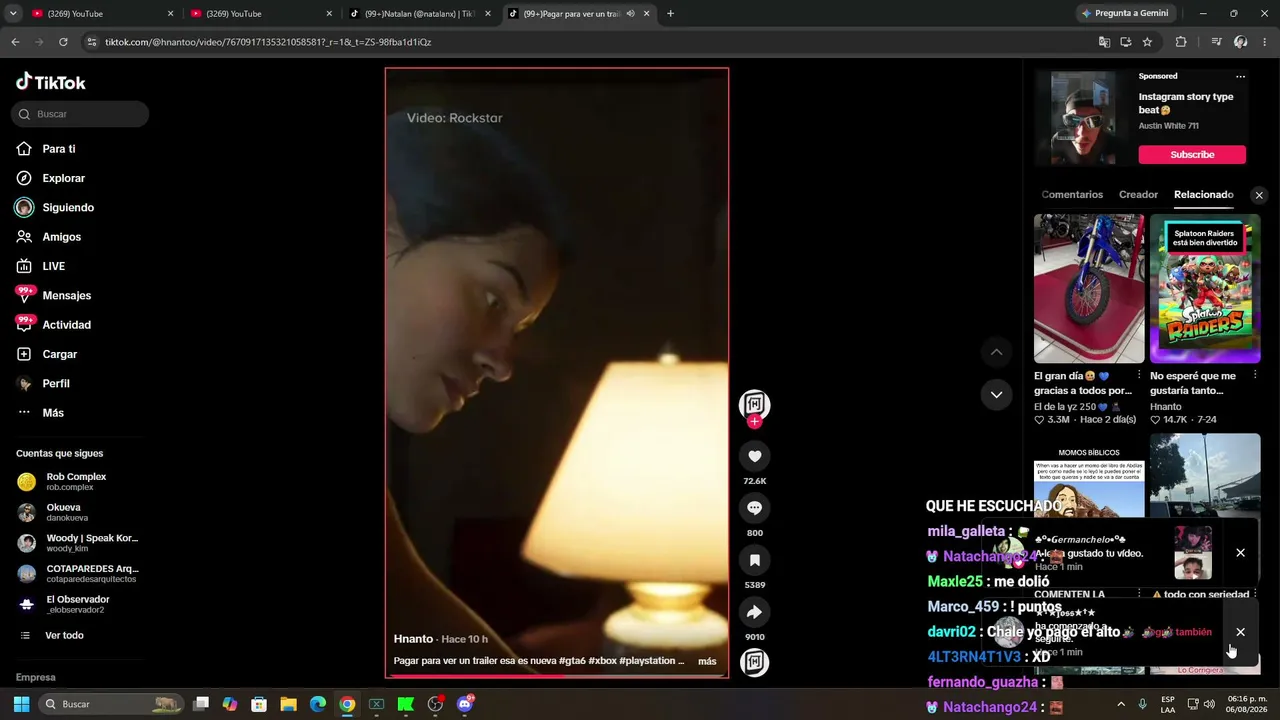Open Chrome three-dot menu
This screenshot has height=720, width=1280.
(1264, 42)
